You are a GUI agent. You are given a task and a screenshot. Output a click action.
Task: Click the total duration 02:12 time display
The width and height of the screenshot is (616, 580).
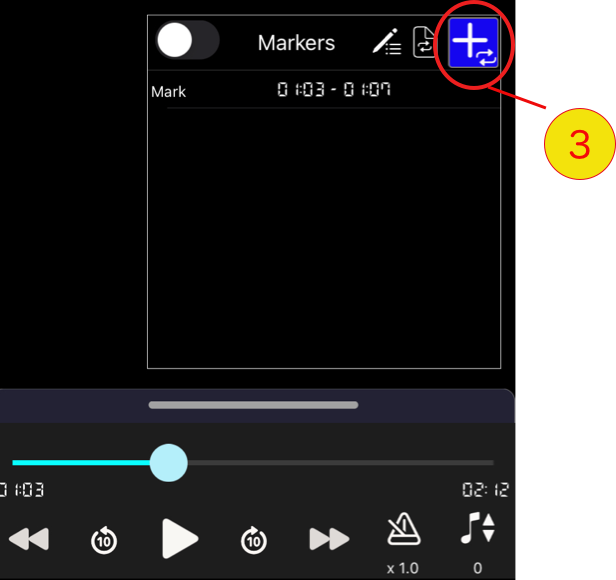coord(486,490)
